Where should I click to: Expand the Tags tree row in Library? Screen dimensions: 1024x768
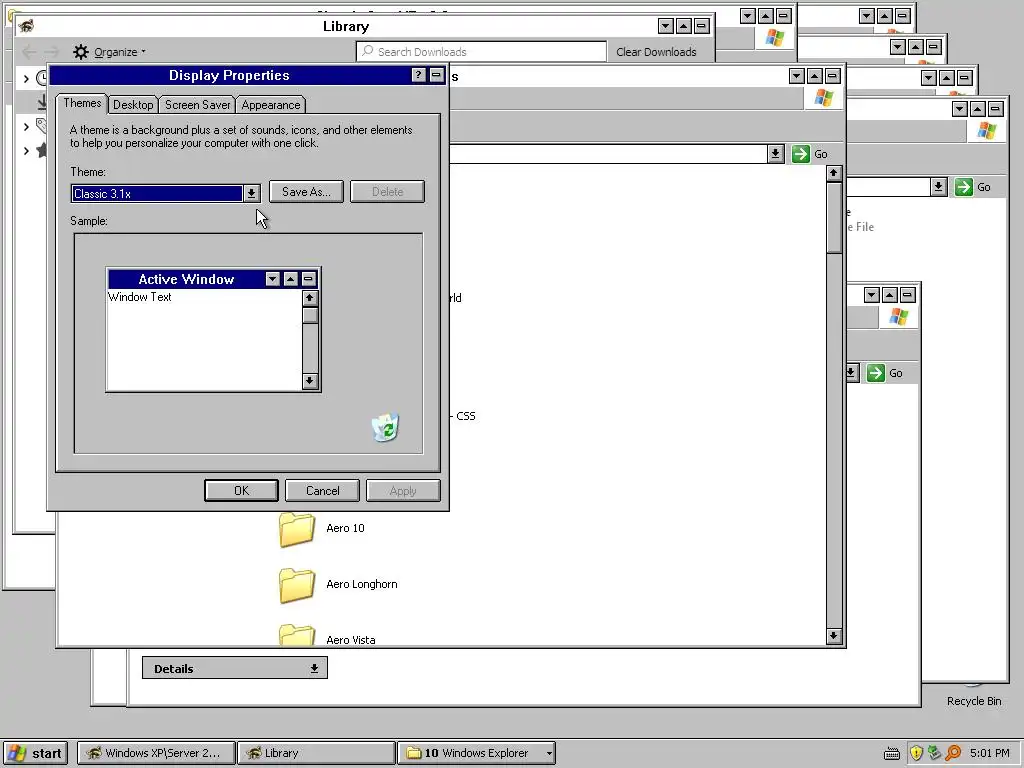point(26,126)
